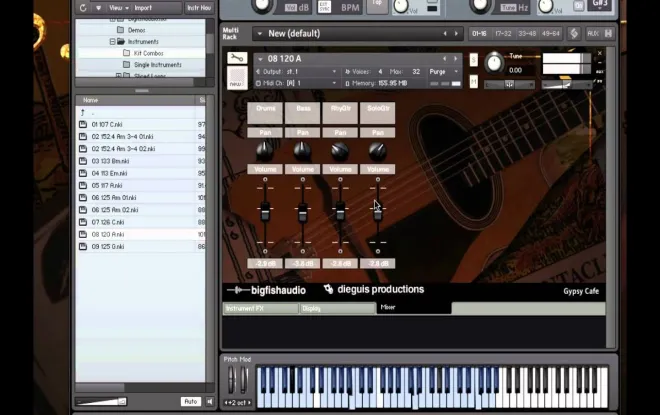Click the Import button
Viewport: 660px width, 415px height.
[143, 8]
